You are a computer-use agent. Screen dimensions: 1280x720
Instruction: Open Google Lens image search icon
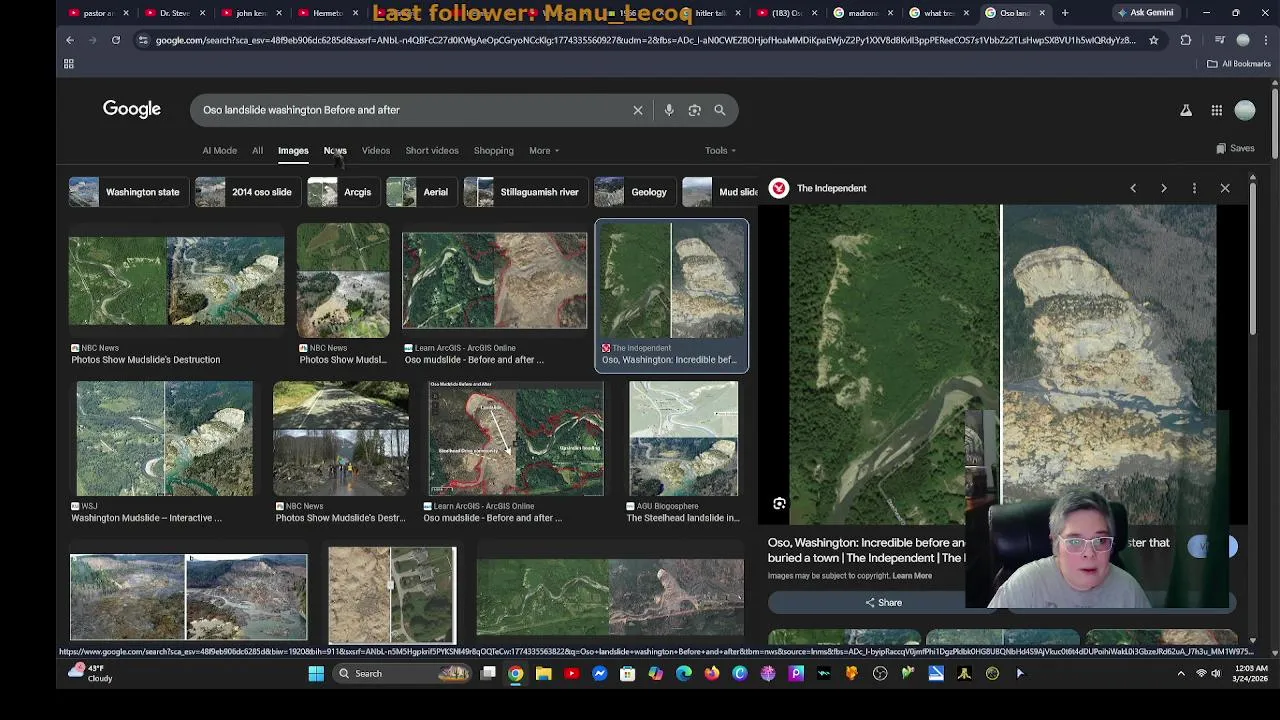pos(694,110)
